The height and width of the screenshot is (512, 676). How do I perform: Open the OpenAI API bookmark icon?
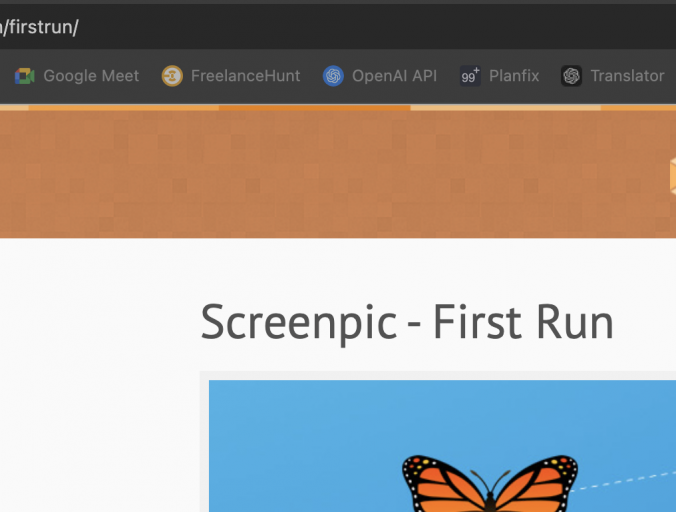click(x=333, y=76)
